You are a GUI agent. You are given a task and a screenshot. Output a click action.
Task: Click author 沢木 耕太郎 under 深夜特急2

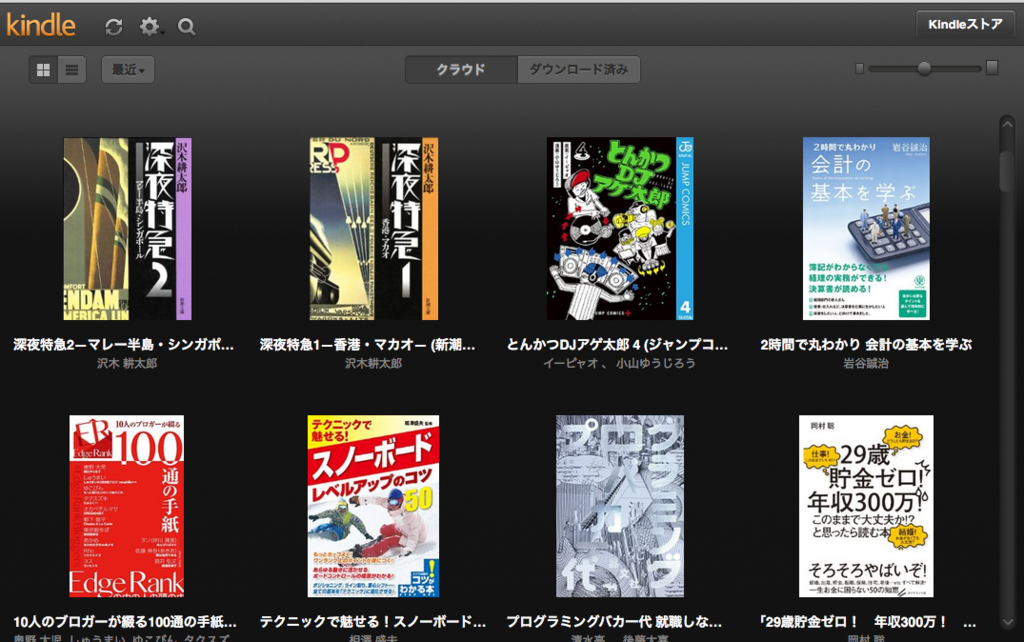tap(127, 363)
